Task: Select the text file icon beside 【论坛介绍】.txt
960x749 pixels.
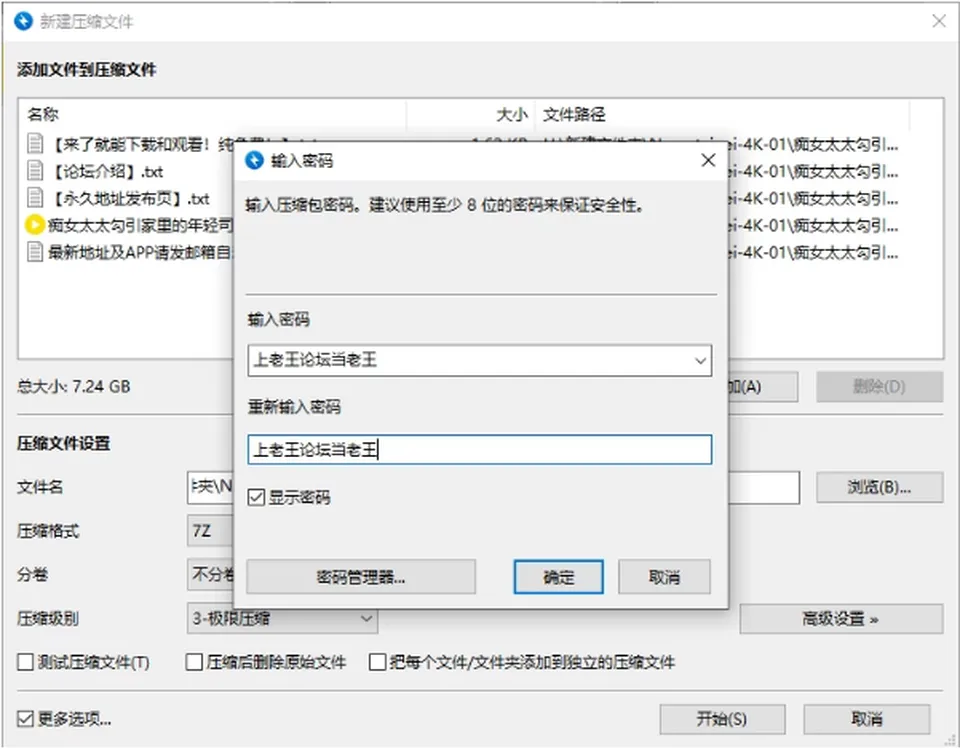Action: [35, 171]
